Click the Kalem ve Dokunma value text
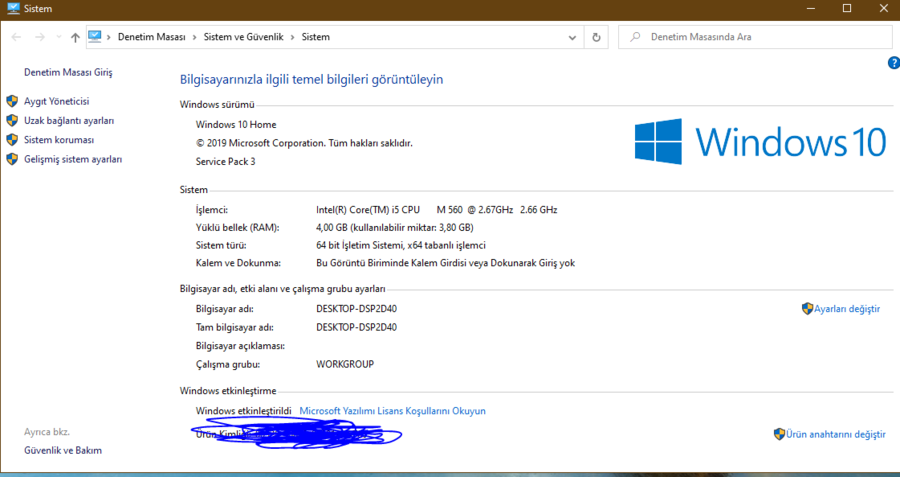This screenshot has height=477, width=900. click(445, 263)
